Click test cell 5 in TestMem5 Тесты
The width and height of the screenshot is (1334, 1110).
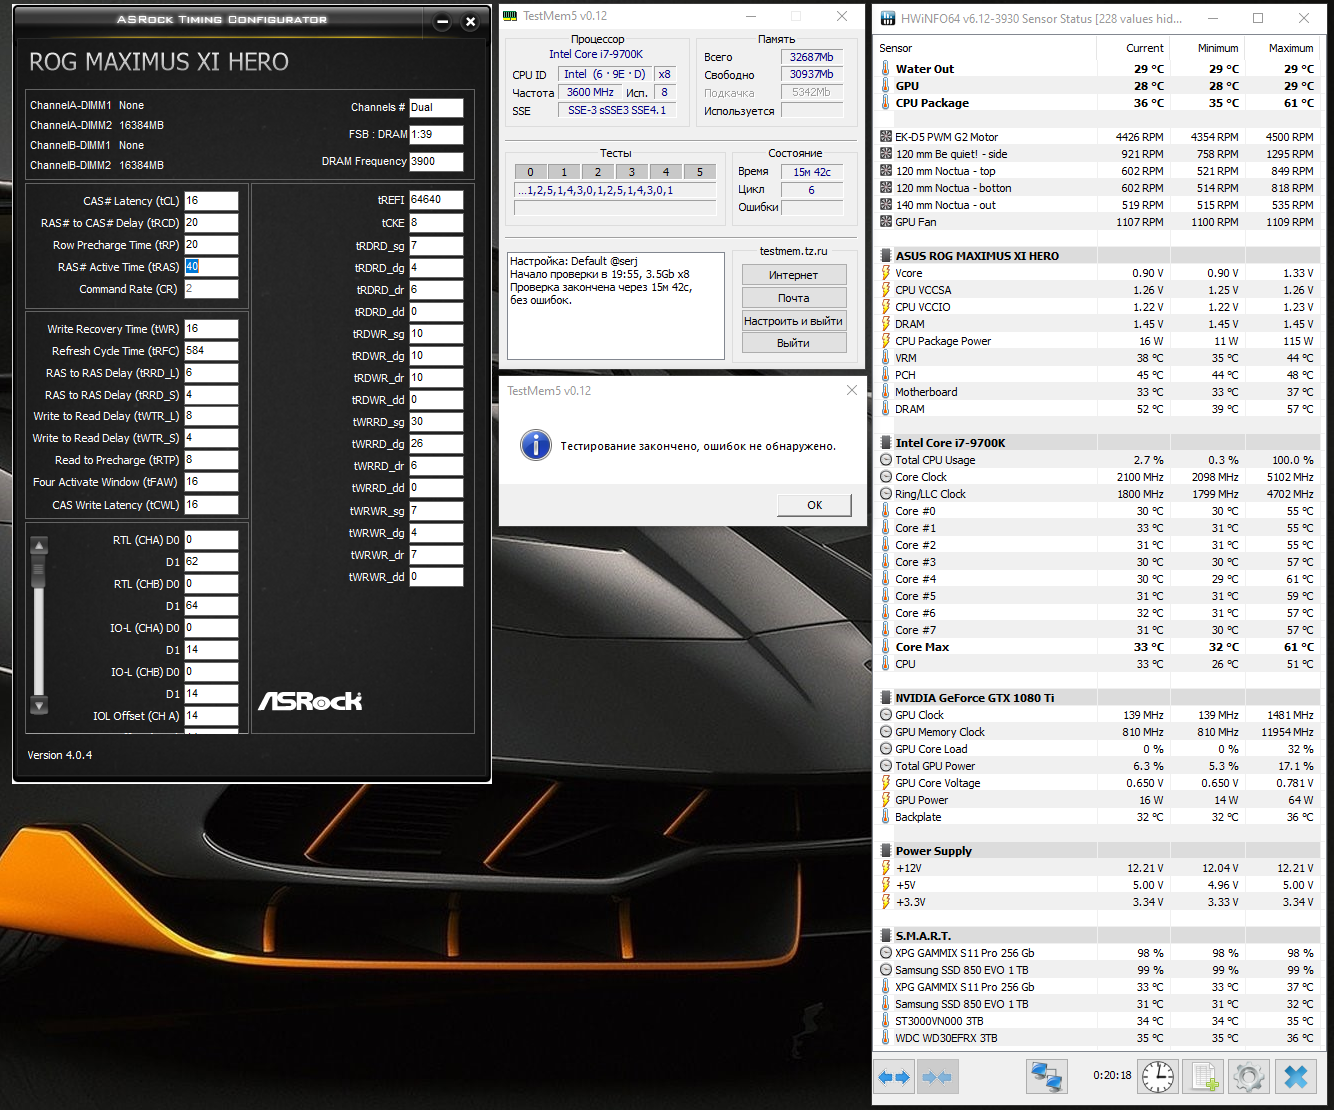coord(700,172)
